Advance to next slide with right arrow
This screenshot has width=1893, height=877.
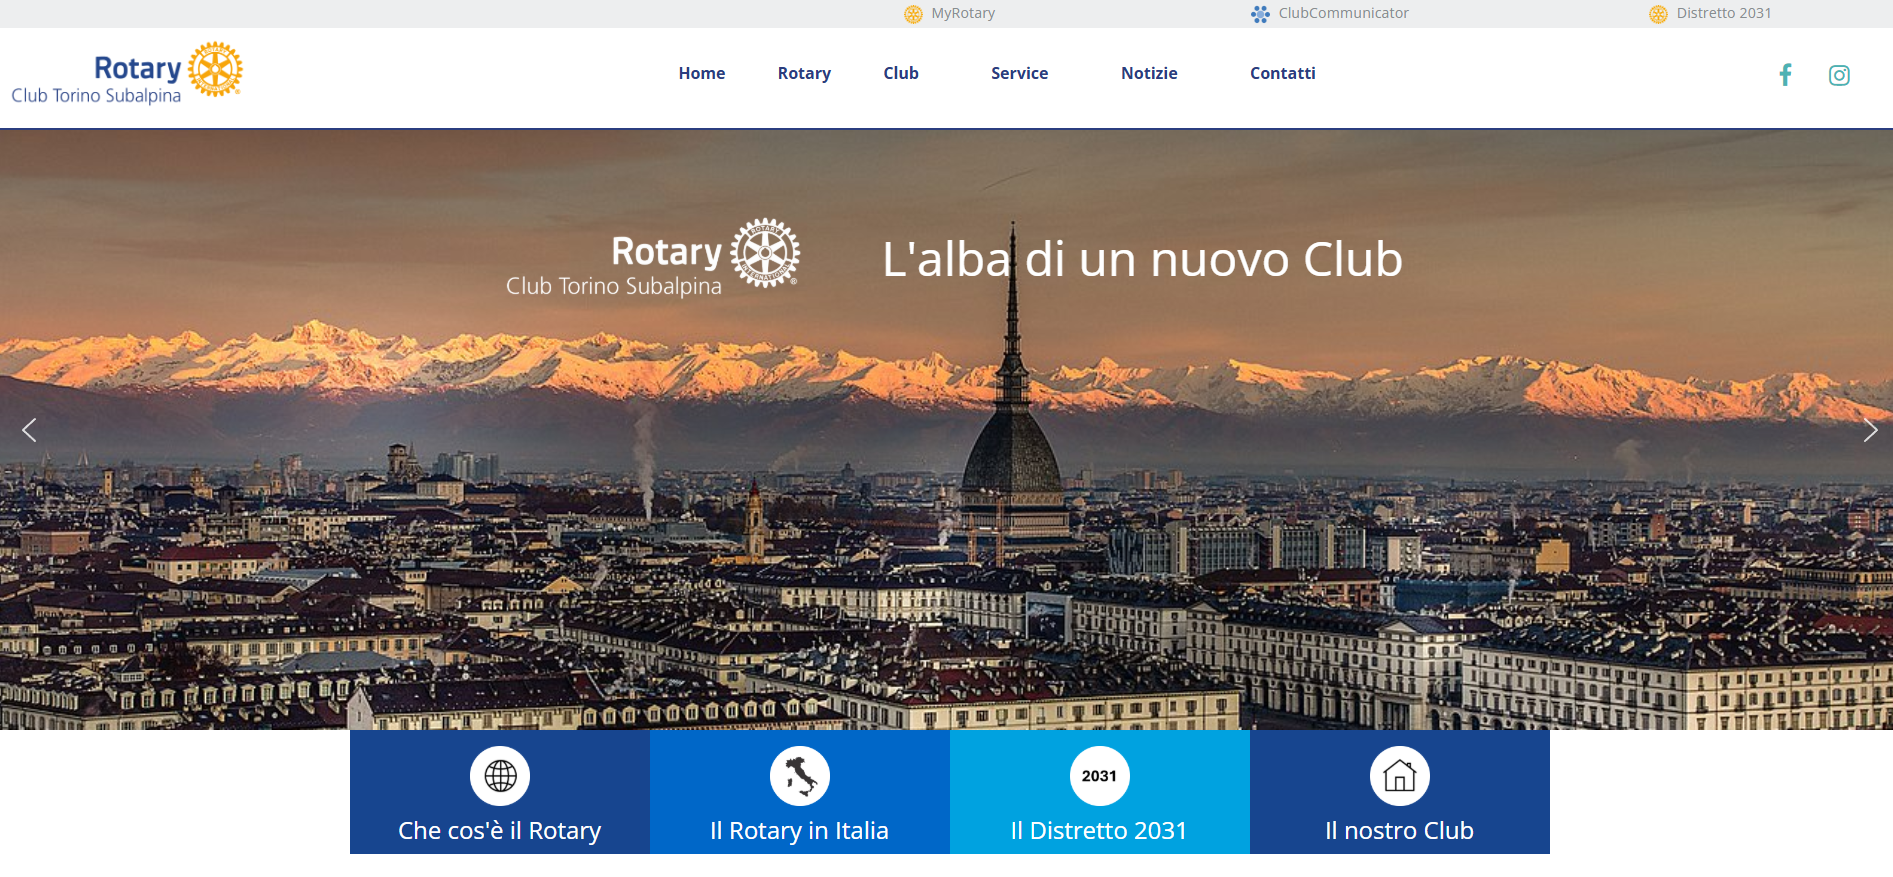(x=1870, y=430)
